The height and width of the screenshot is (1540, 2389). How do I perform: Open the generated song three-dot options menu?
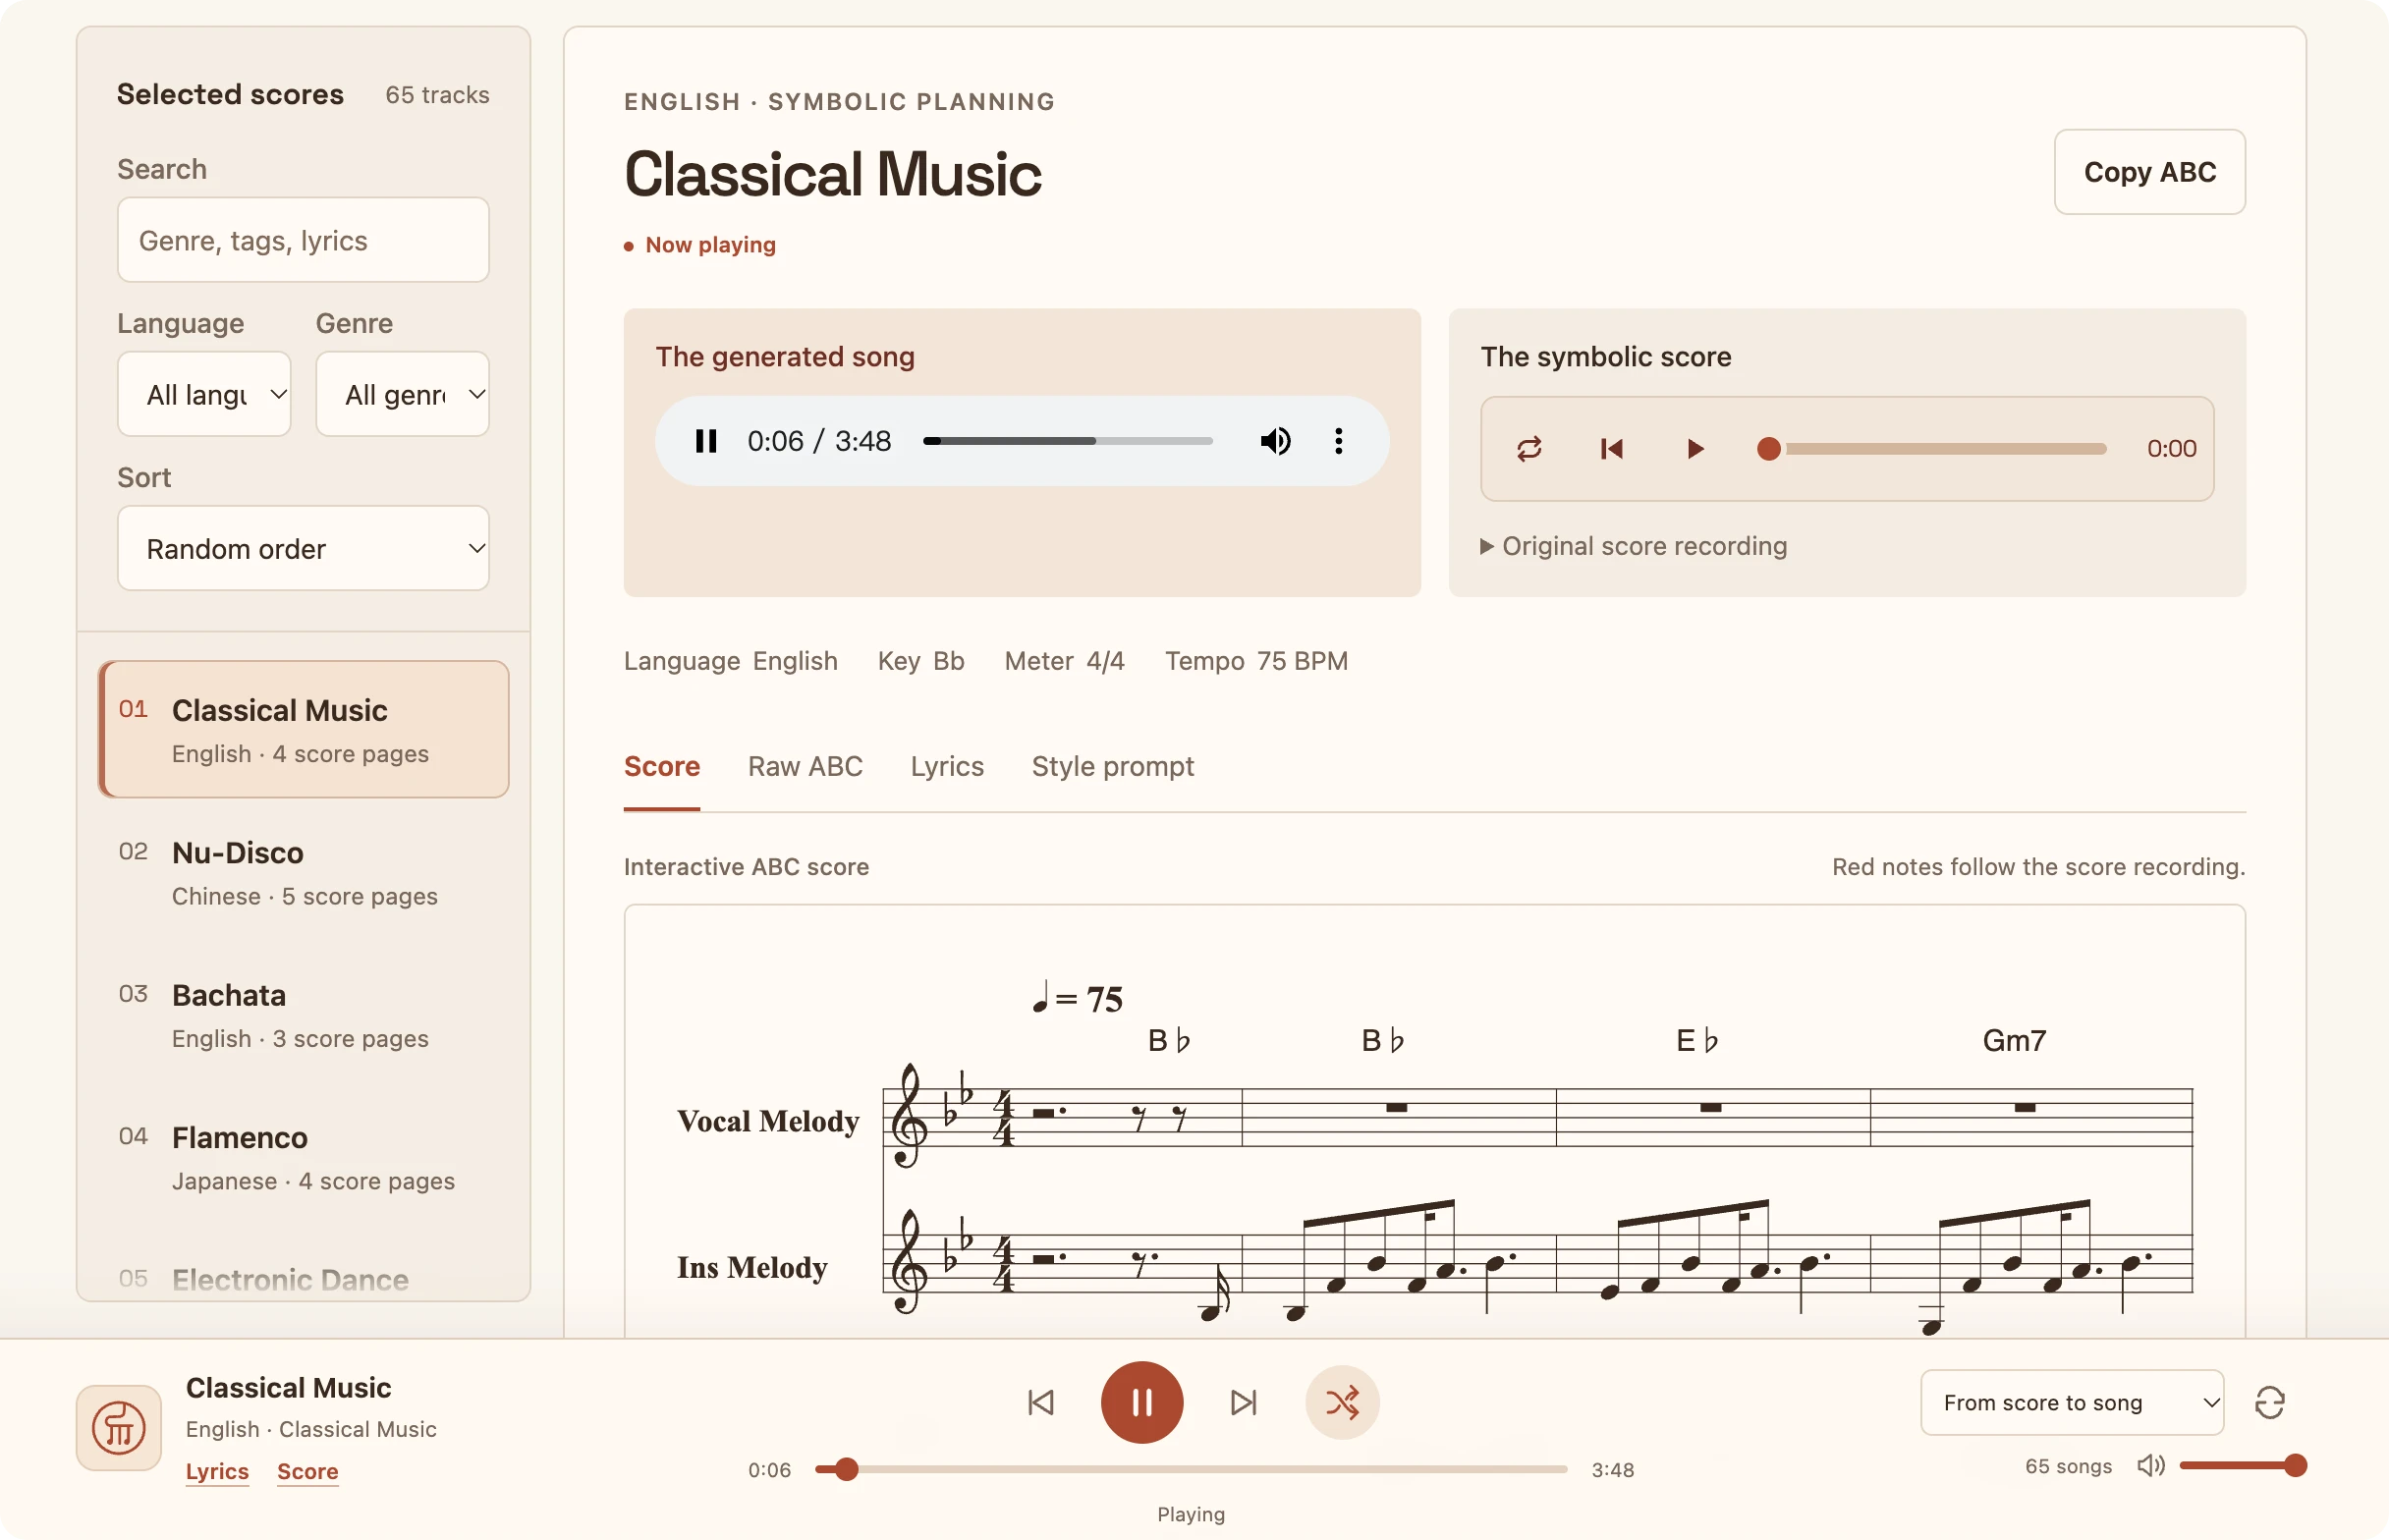click(x=1338, y=441)
